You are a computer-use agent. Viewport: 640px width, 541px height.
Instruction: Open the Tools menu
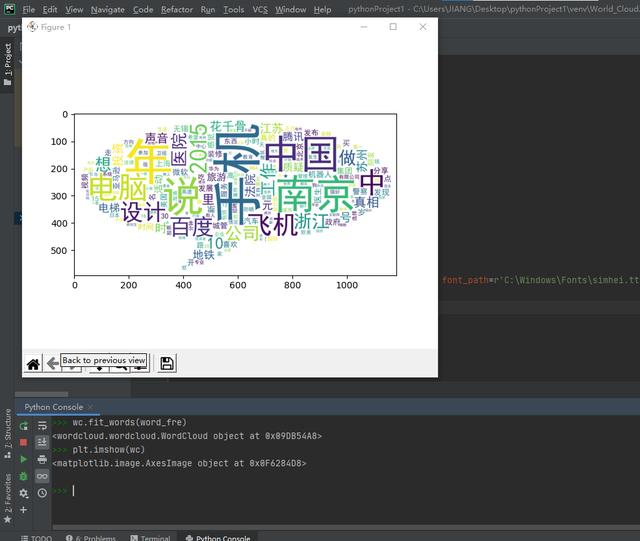pyautogui.click(x=233, y=9)
